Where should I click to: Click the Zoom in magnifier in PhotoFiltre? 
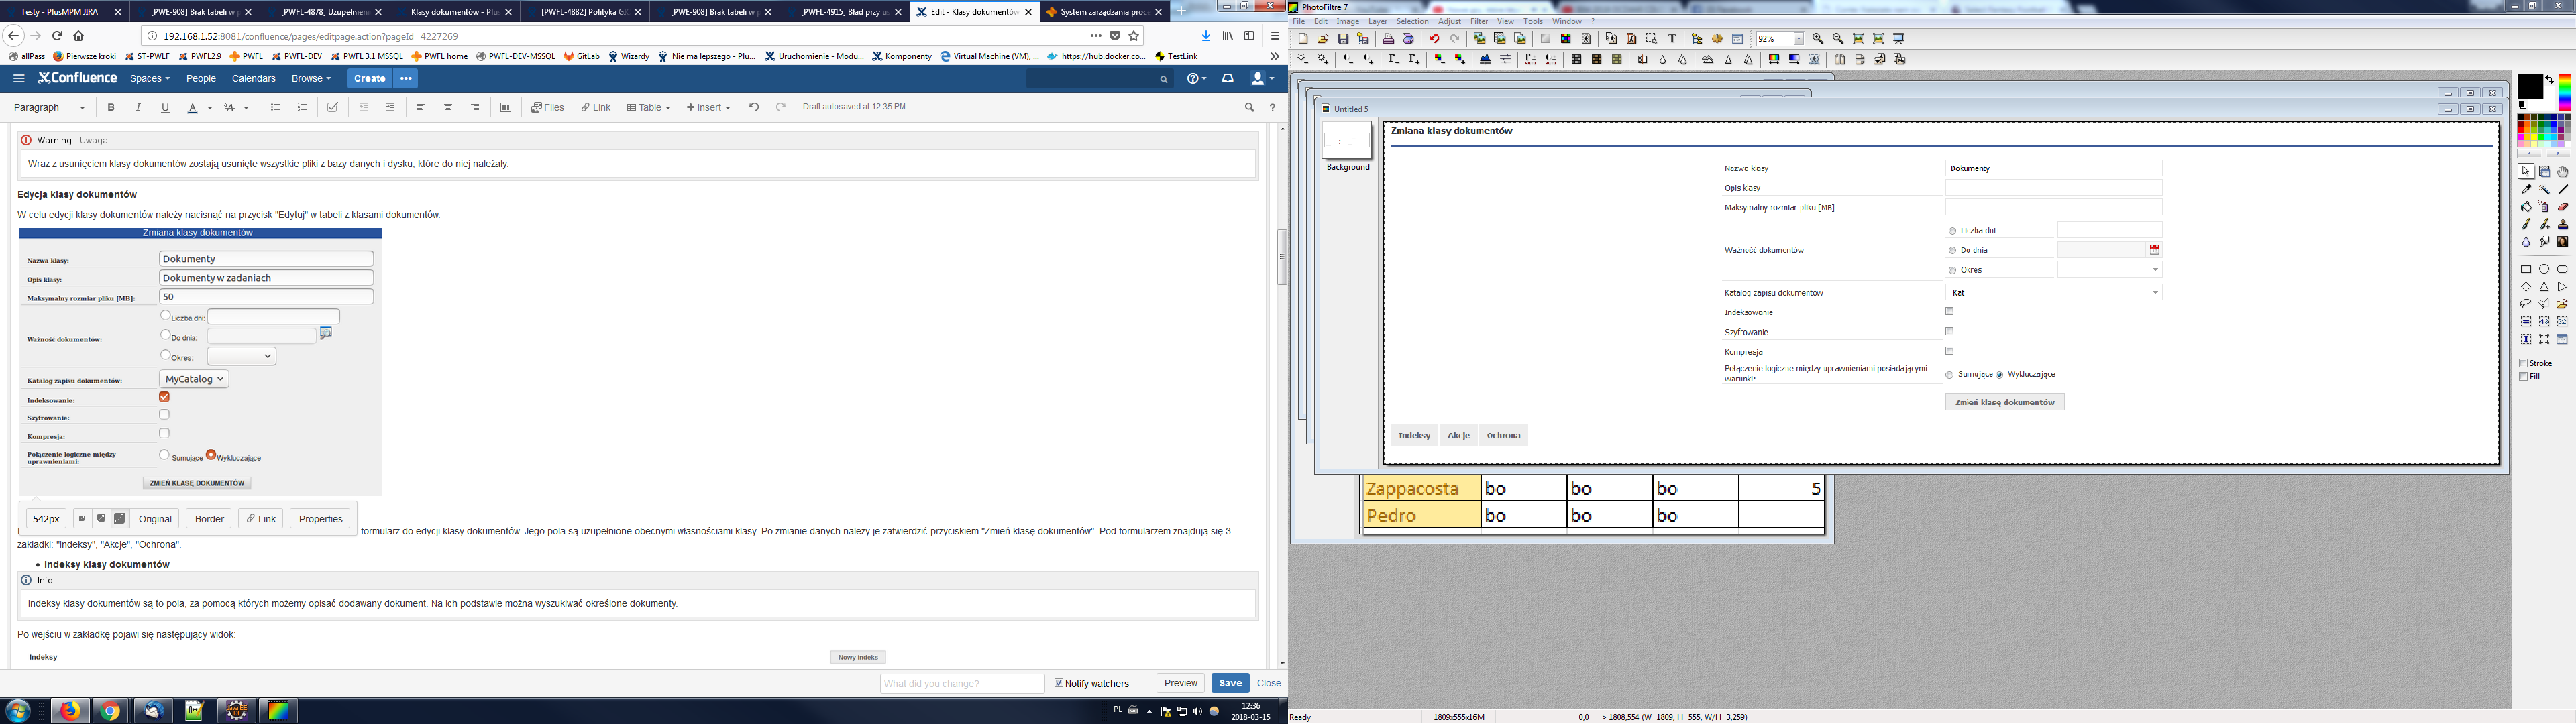1818,39
